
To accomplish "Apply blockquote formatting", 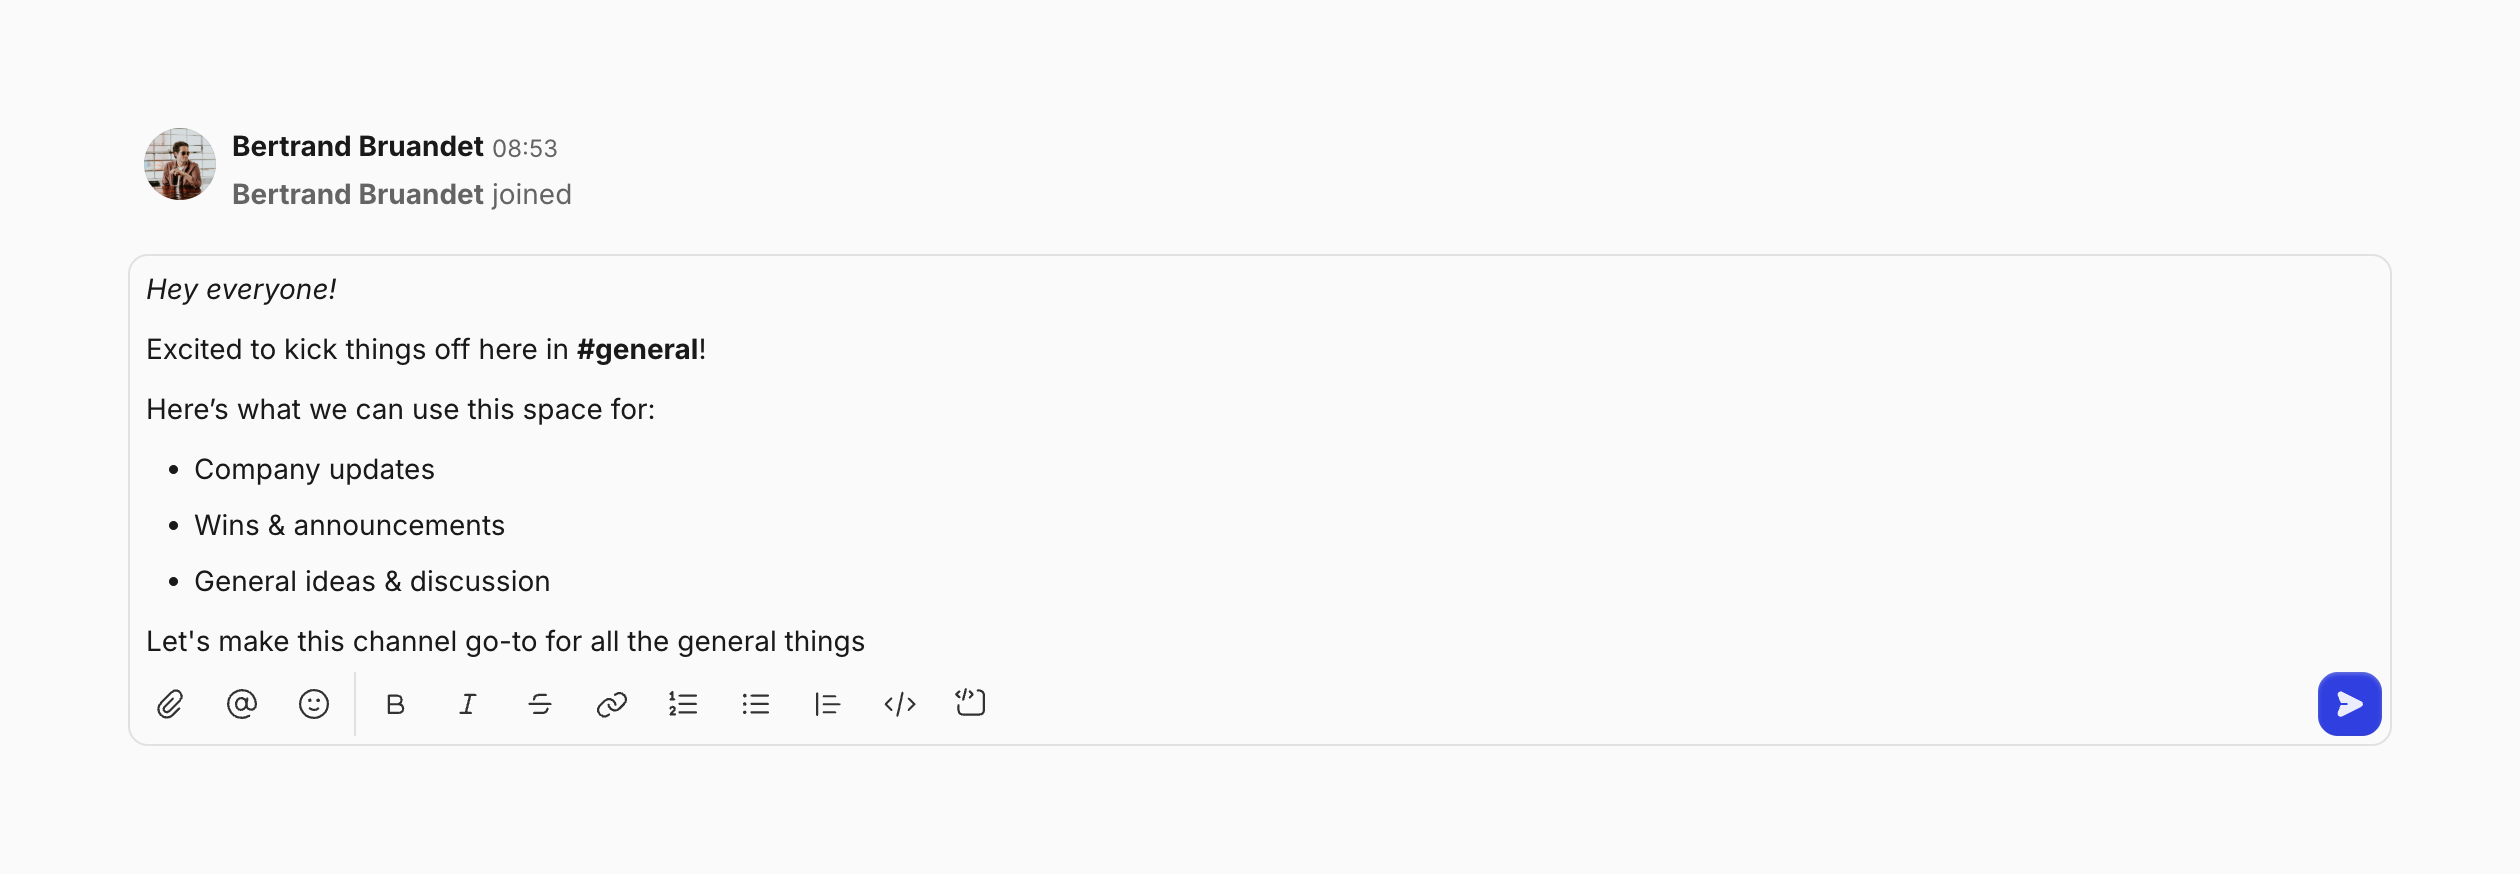I will pyautogui.click(x=828, y=705).
